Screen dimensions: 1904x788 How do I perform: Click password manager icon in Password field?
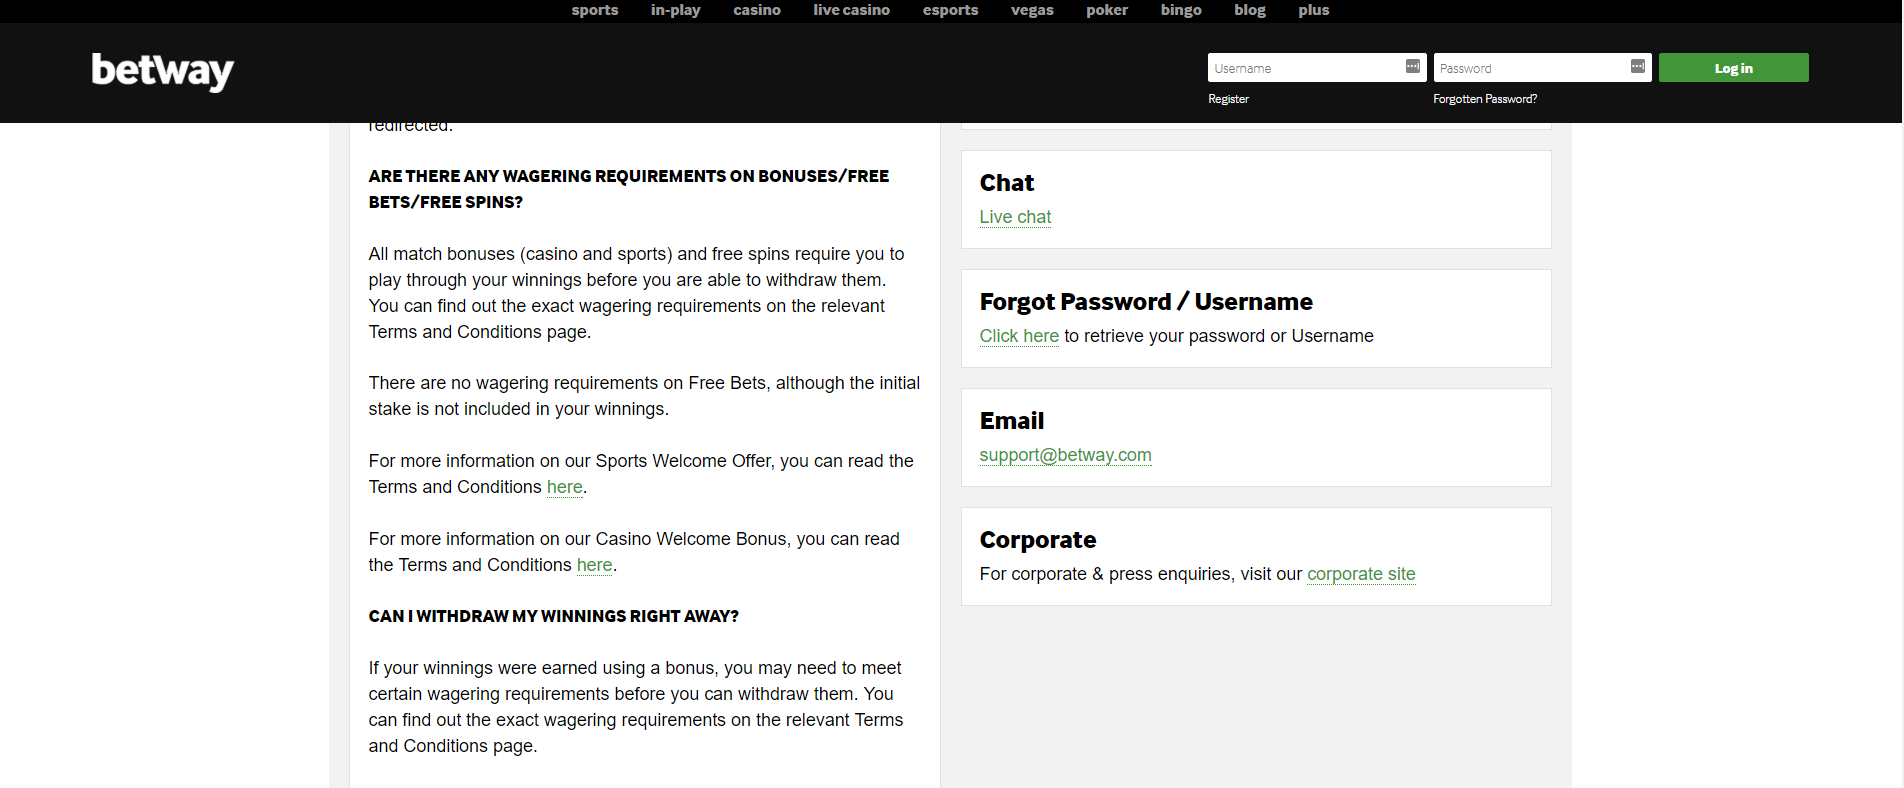(x=1637, y=66)
